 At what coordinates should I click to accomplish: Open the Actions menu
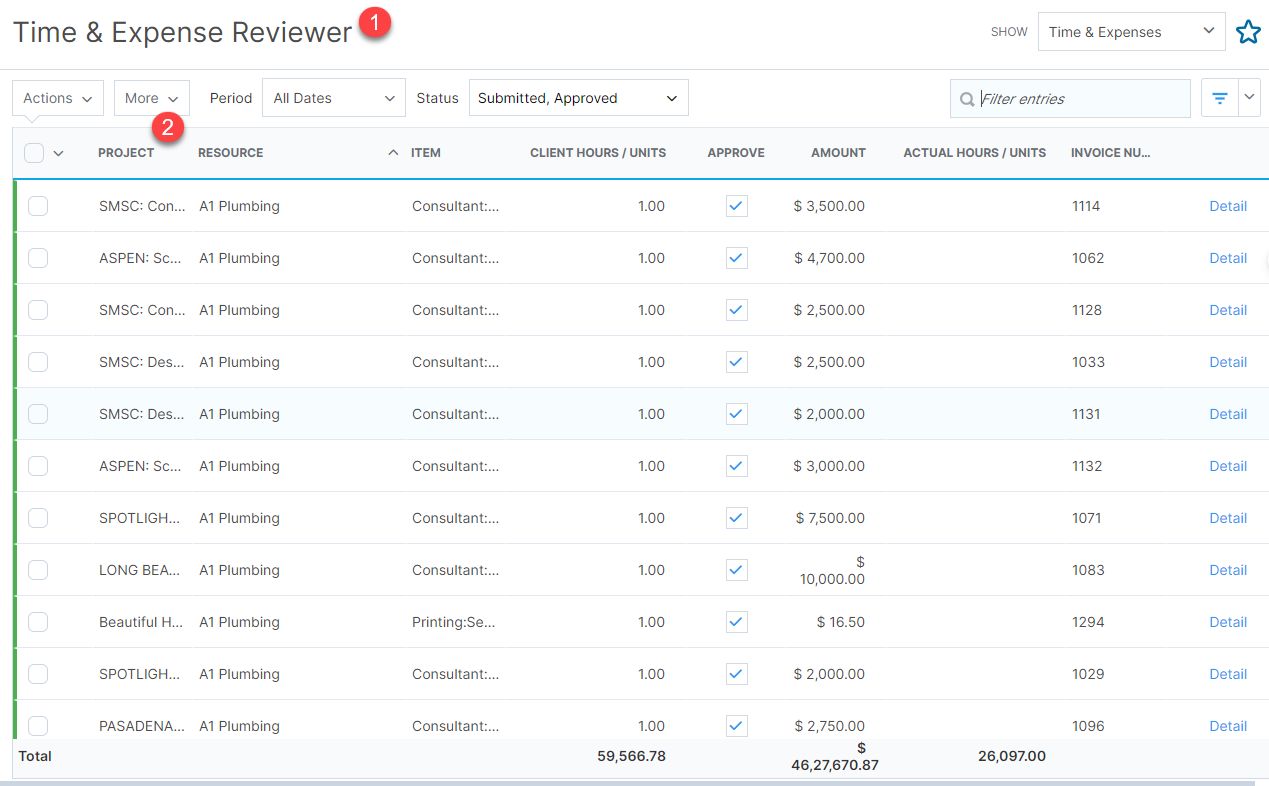pos(58,98)
